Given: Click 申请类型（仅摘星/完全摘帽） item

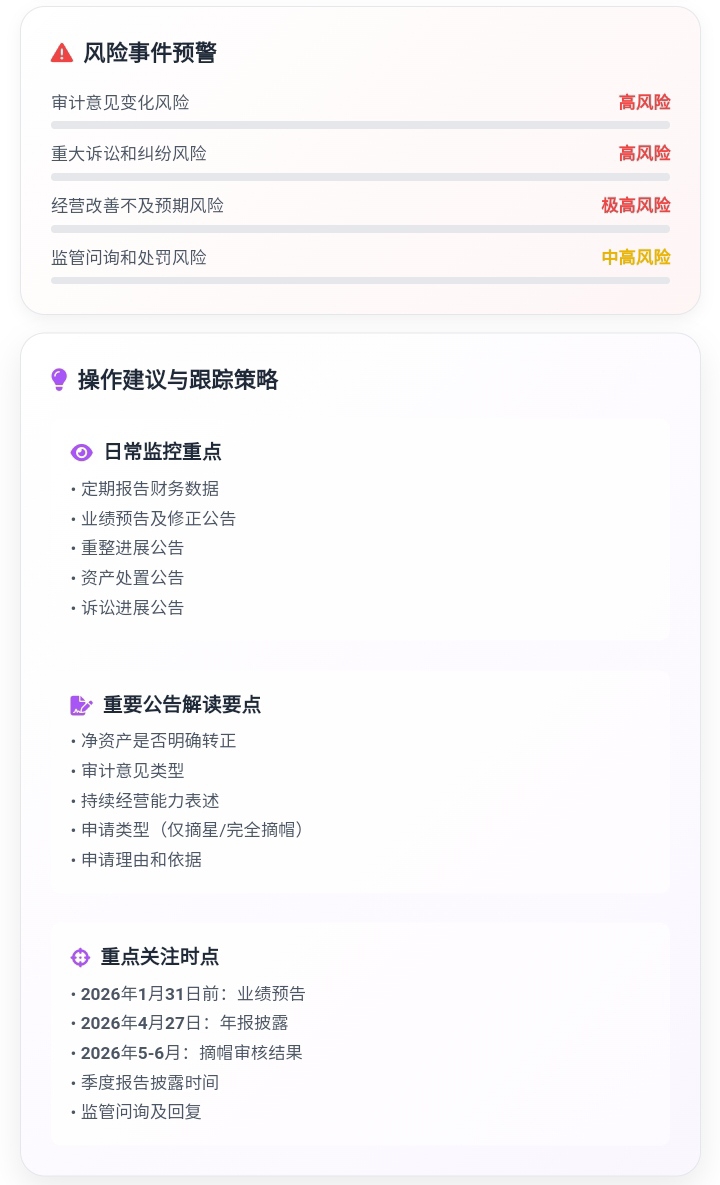Looking at the screenshot, I should (192, 830).
